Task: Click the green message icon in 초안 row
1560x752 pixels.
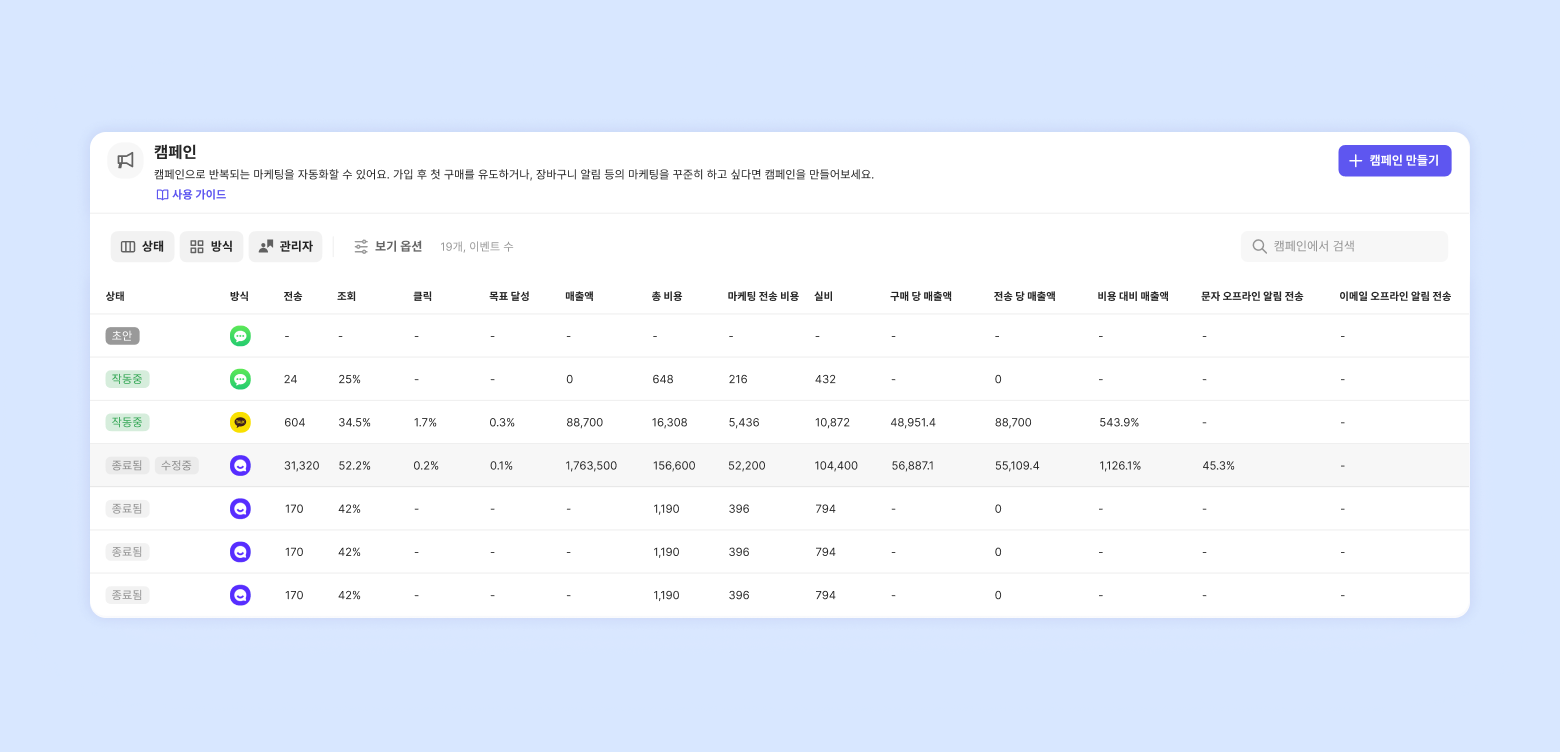Action: coord(240,336)
